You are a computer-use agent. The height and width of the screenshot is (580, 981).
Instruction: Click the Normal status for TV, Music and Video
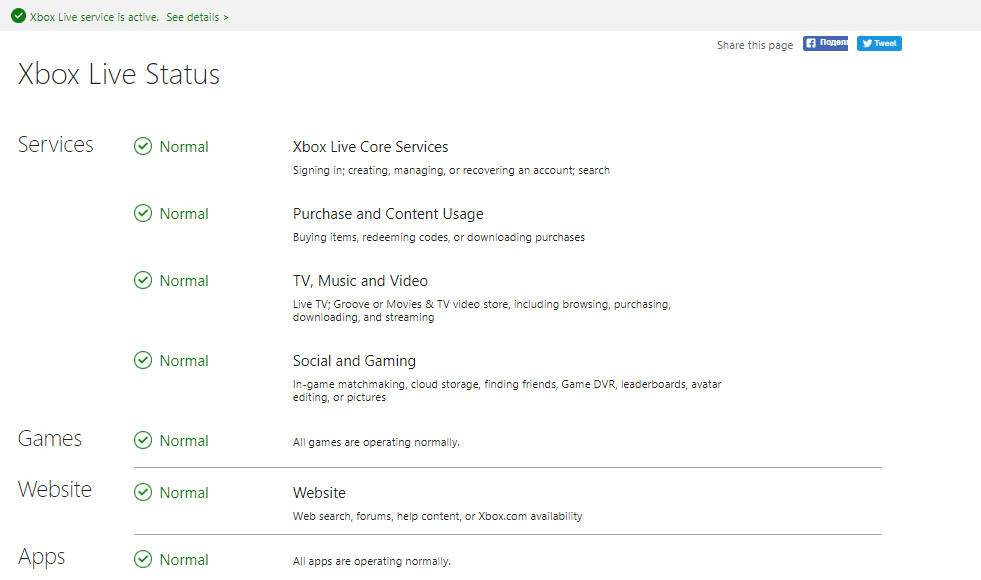tap(184, 281)
